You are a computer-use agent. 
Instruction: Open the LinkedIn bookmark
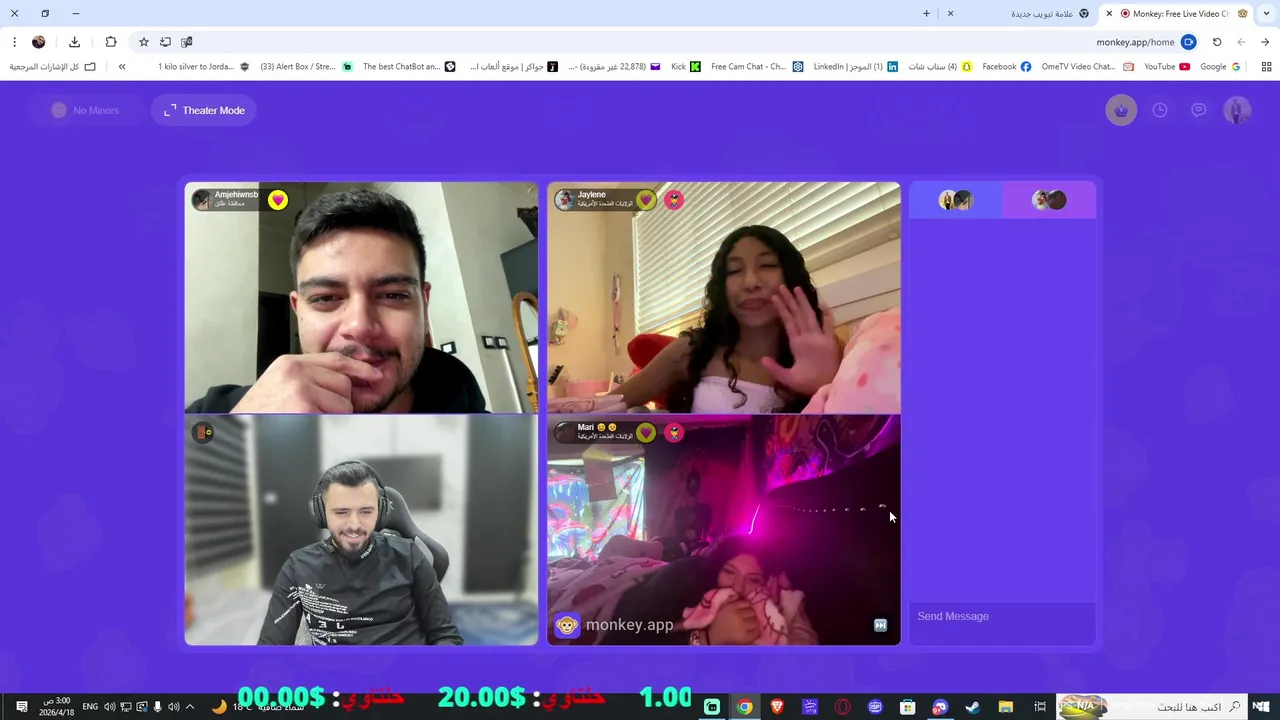click(x=855, y=67)
